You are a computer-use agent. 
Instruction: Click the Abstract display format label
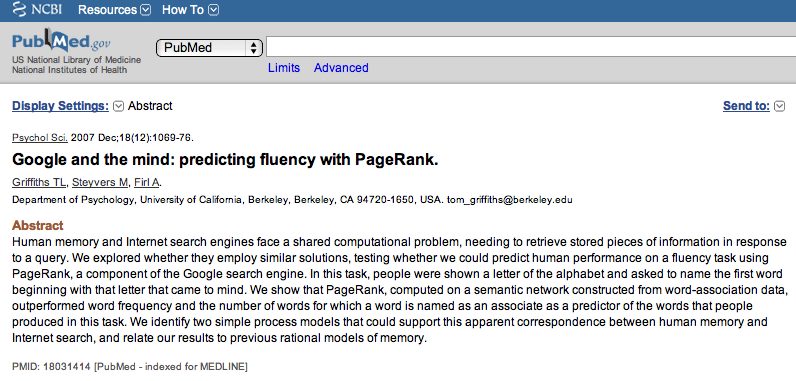point(150,106)
